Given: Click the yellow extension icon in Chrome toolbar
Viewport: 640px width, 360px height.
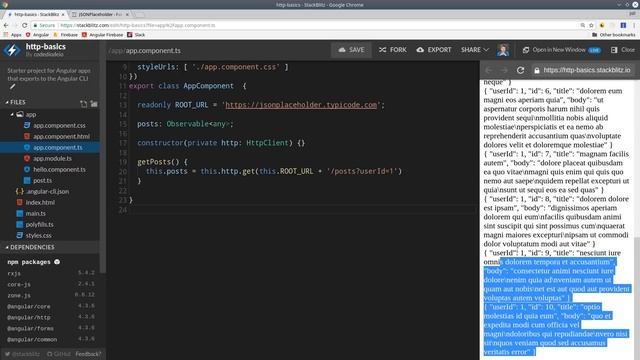Looking at the screenshot, I should click(x=602, y=25).
